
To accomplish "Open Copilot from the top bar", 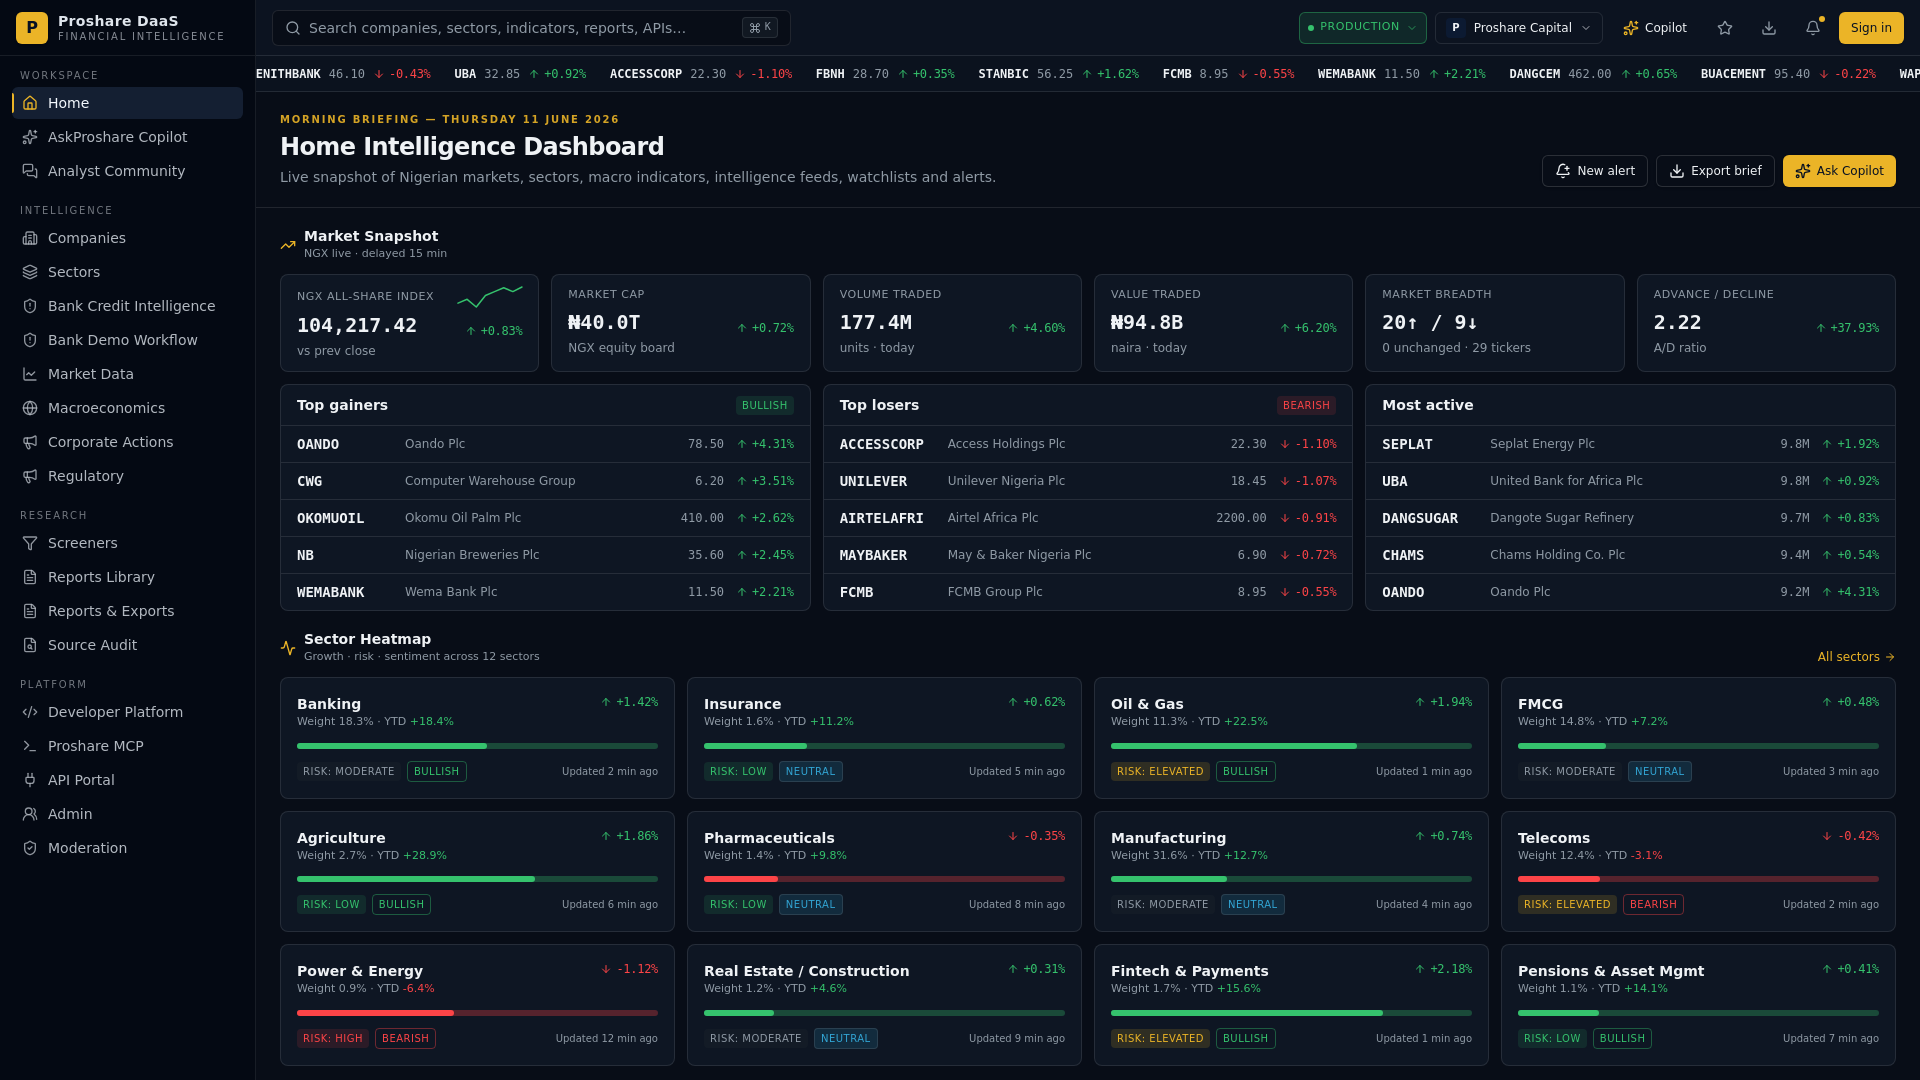I will [x=1655, y=28].
